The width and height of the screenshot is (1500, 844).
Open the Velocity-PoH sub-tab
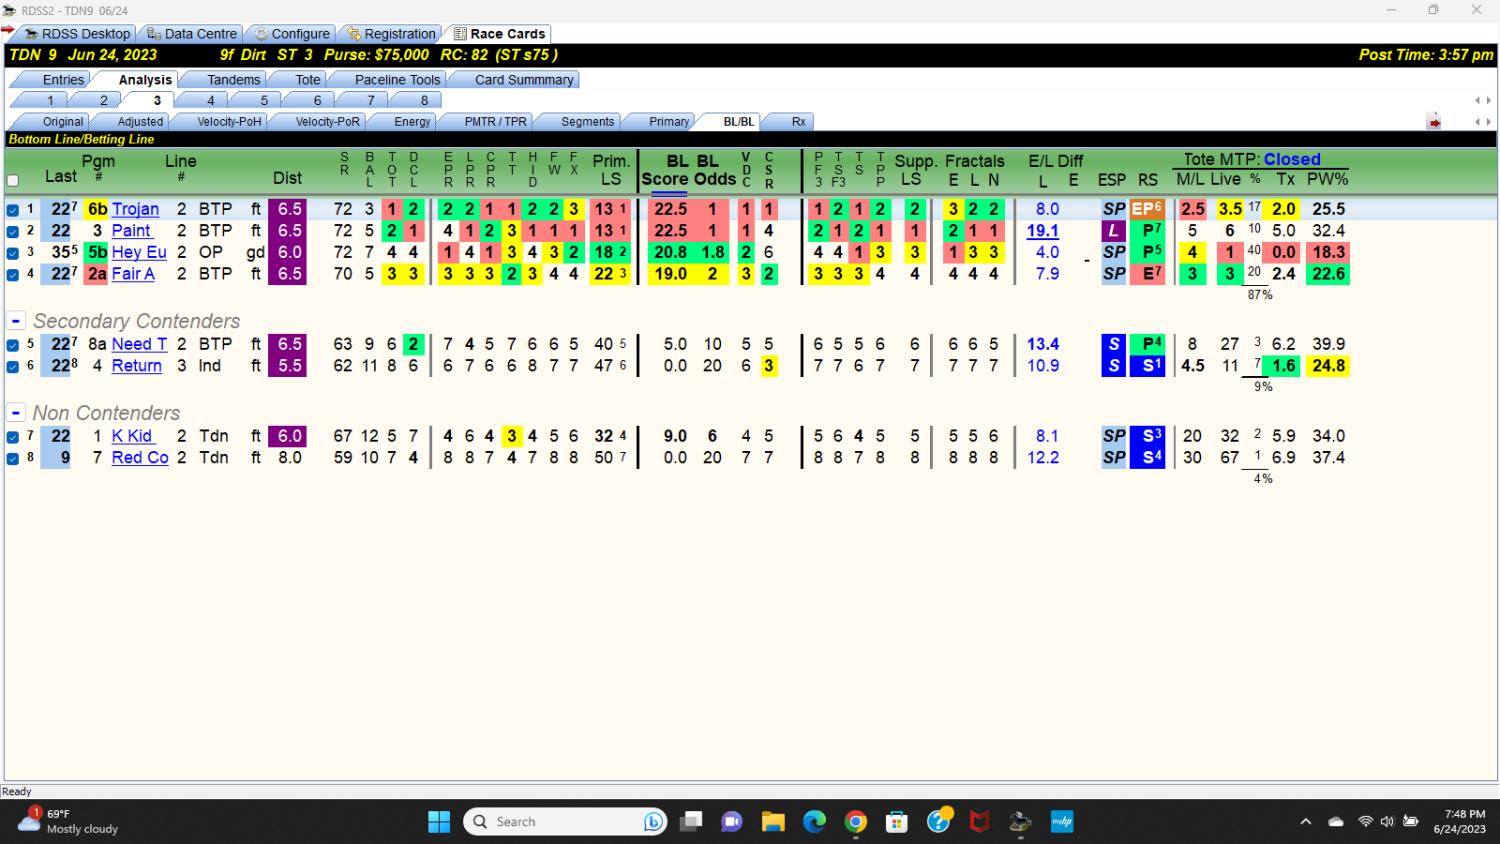tap(230, 122)
